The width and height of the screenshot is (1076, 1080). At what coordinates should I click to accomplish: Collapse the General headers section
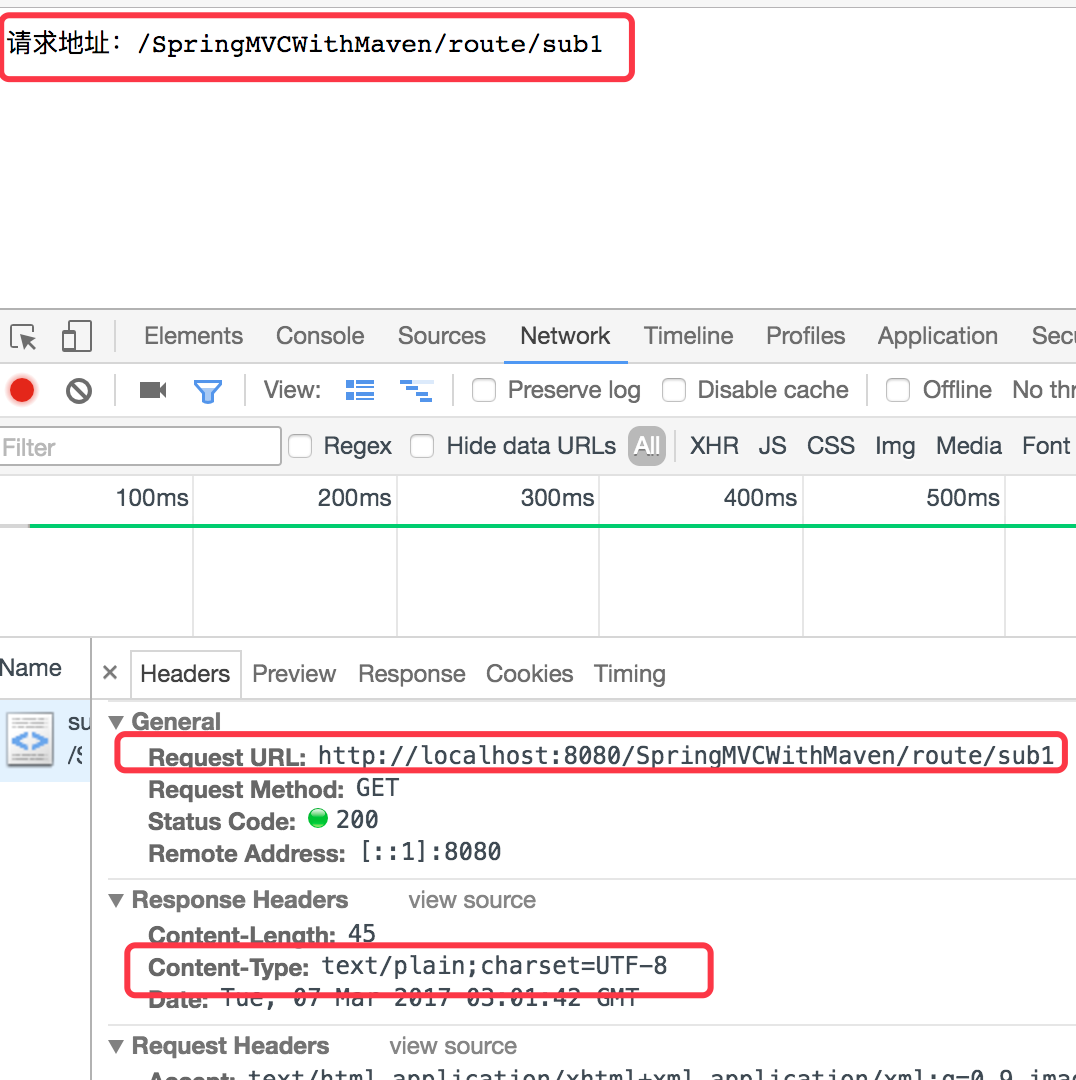(117, 721)
